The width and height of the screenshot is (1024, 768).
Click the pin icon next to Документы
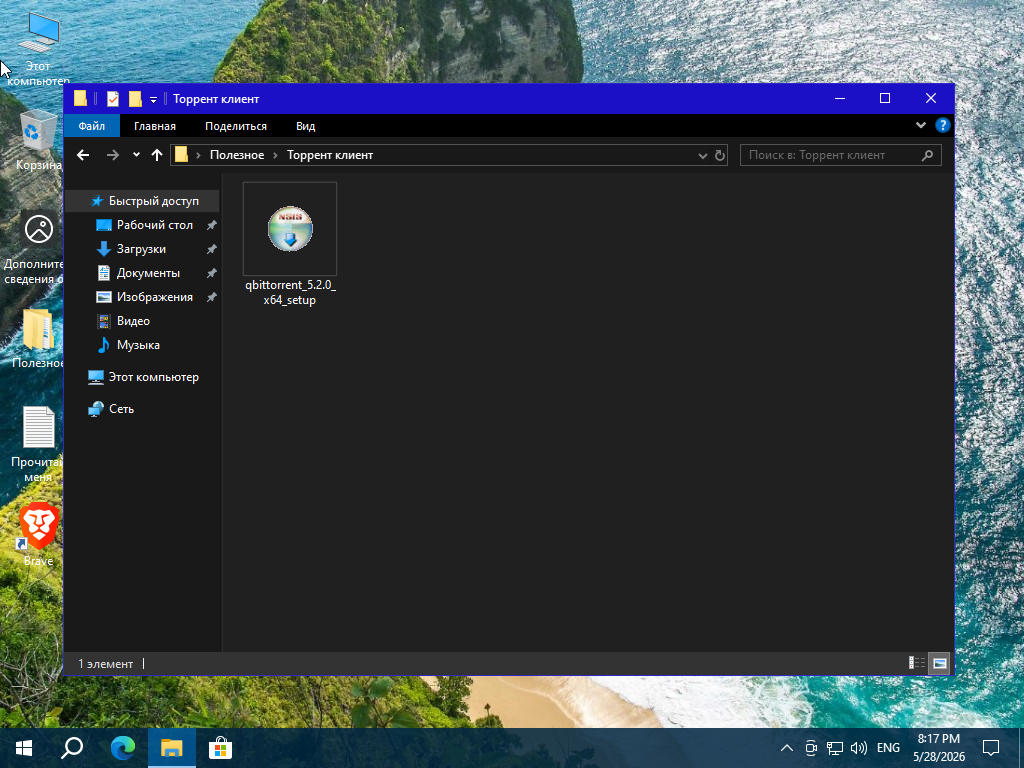pyautogui.click(x=212, y=273)
